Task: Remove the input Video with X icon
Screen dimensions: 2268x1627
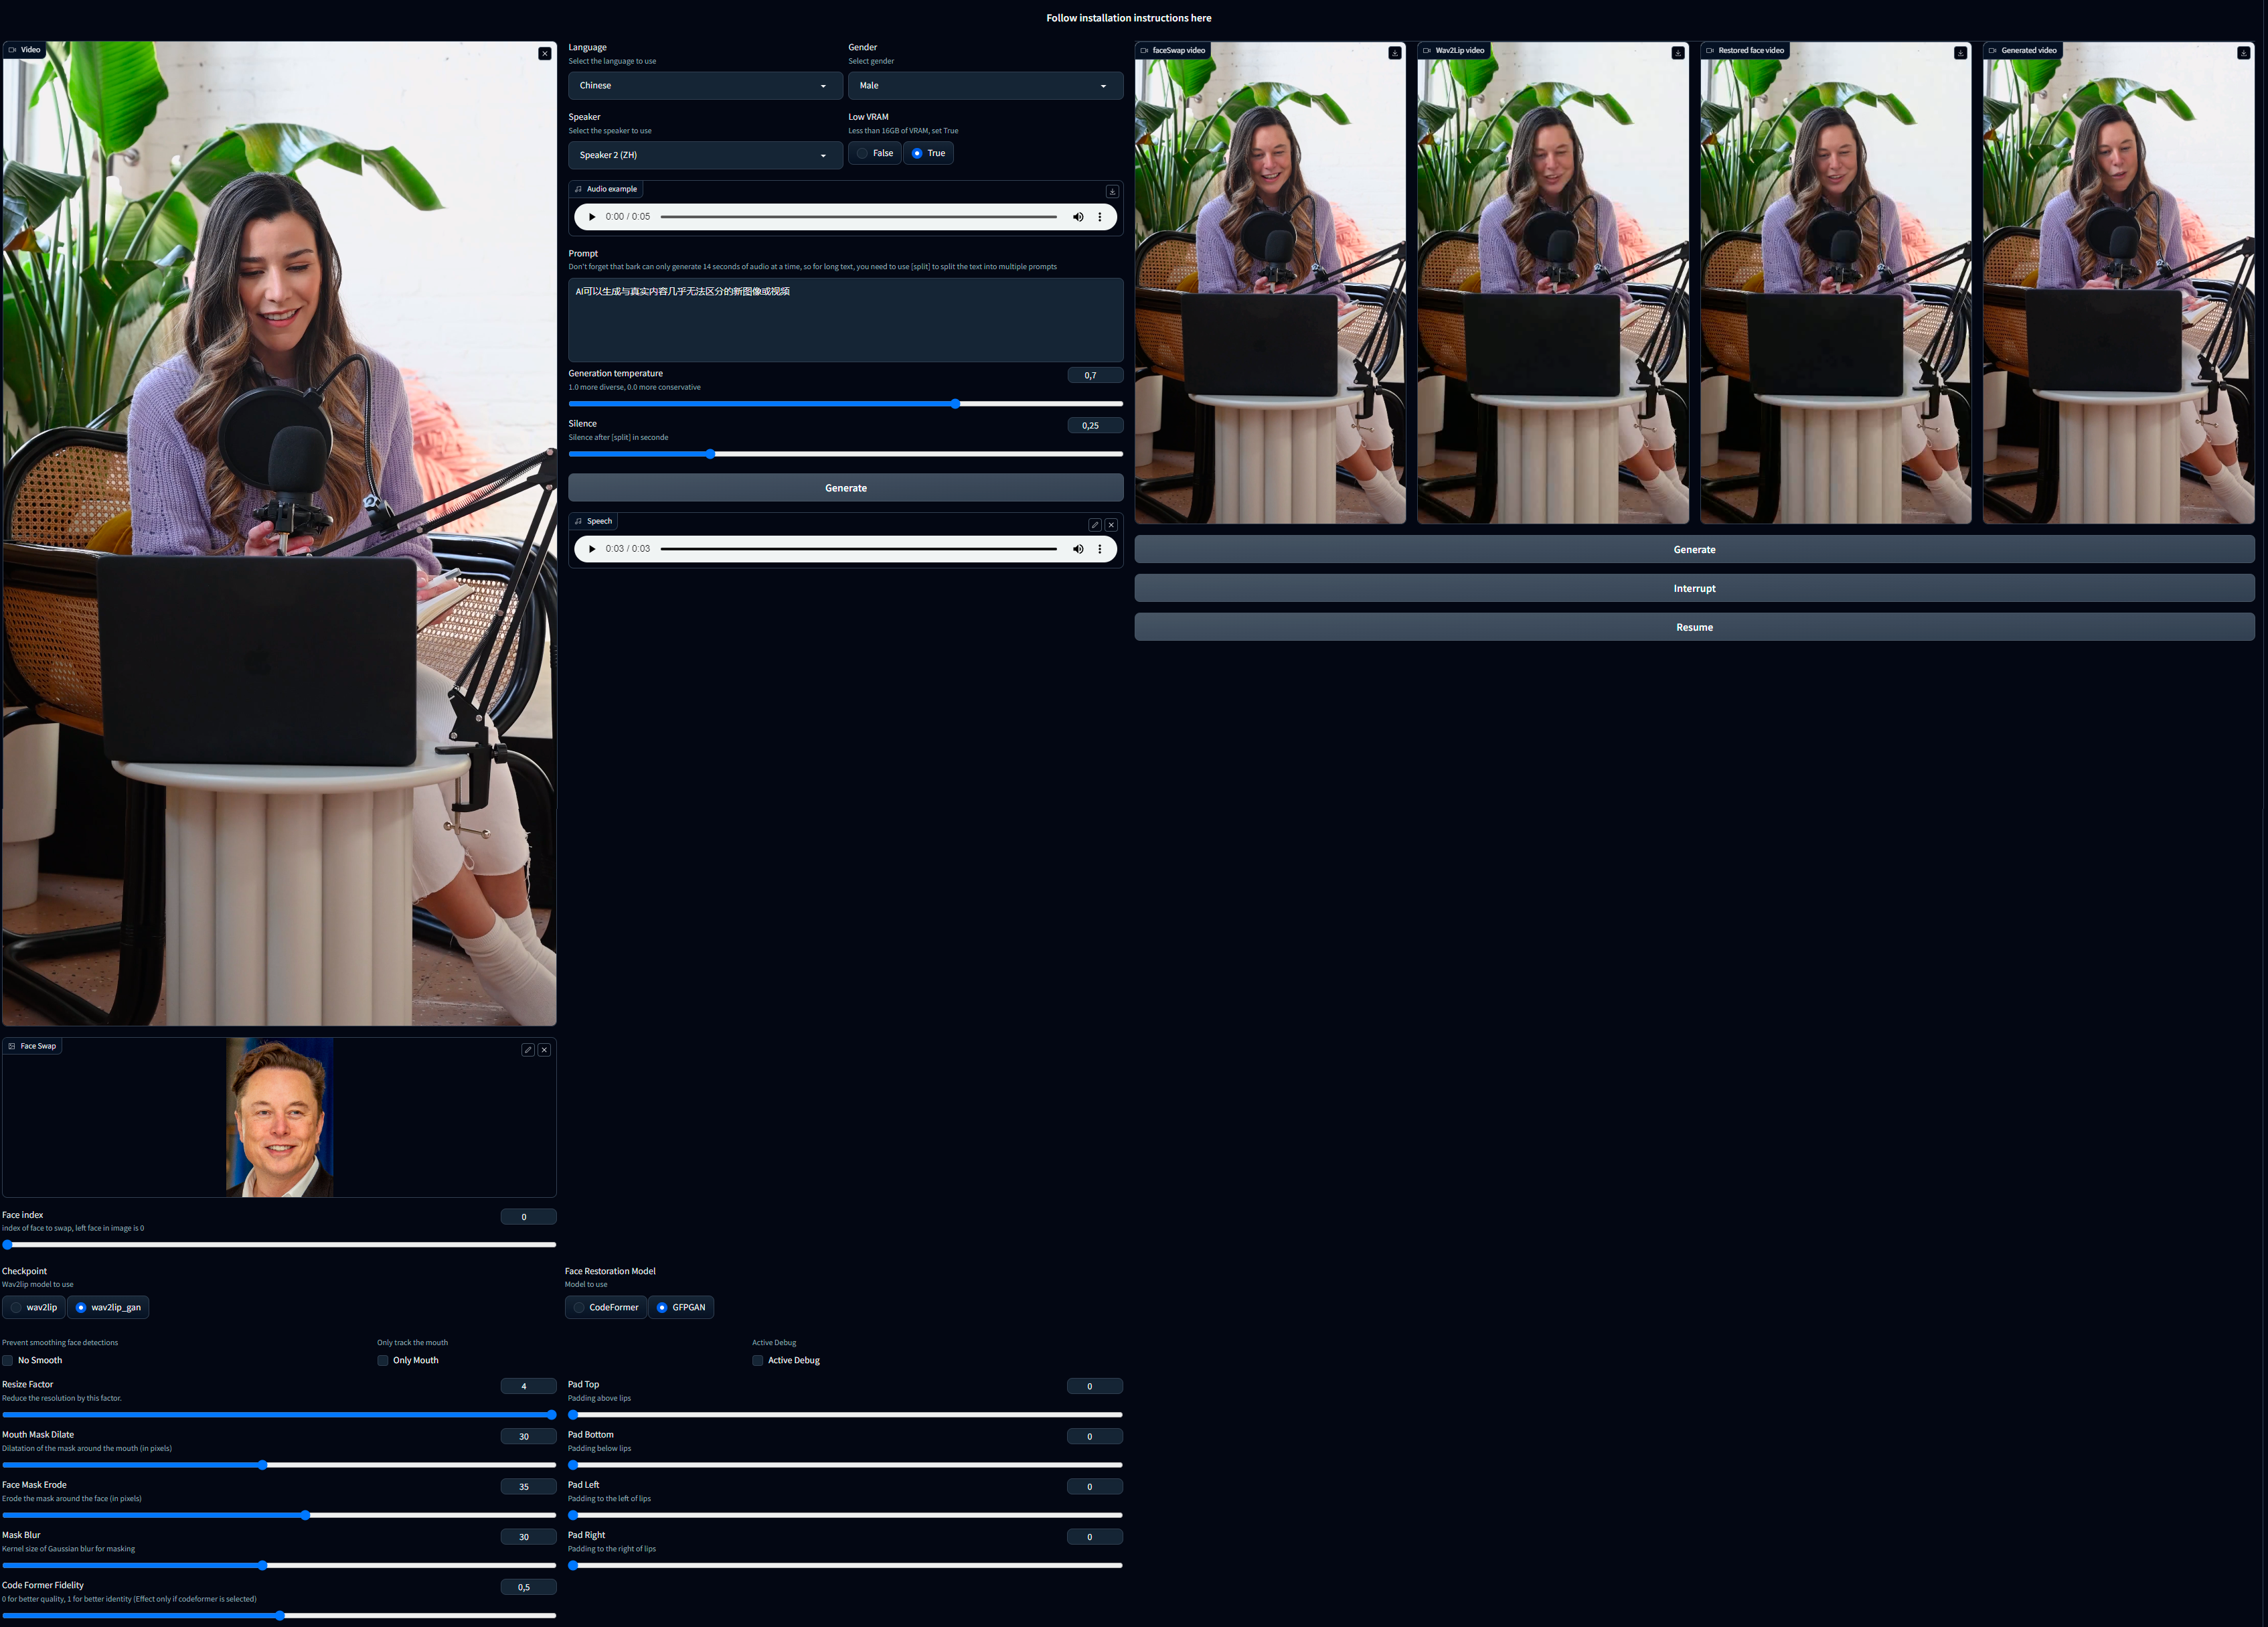Action: [x=544, y=54]
